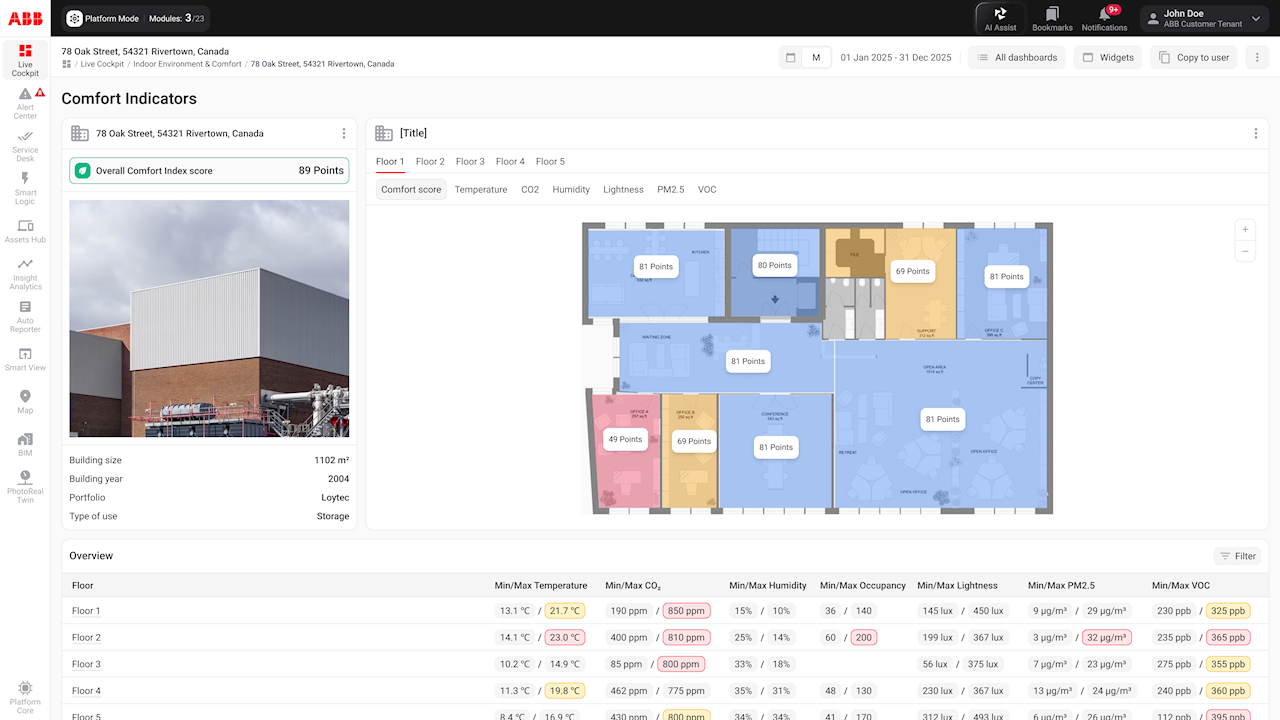
Task: Click breadcrumb home grid icon
Action: click(x=66, y=64)
